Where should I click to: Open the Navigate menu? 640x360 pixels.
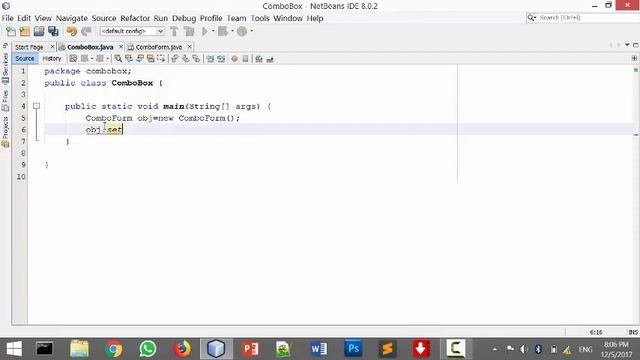click(72, 18)
